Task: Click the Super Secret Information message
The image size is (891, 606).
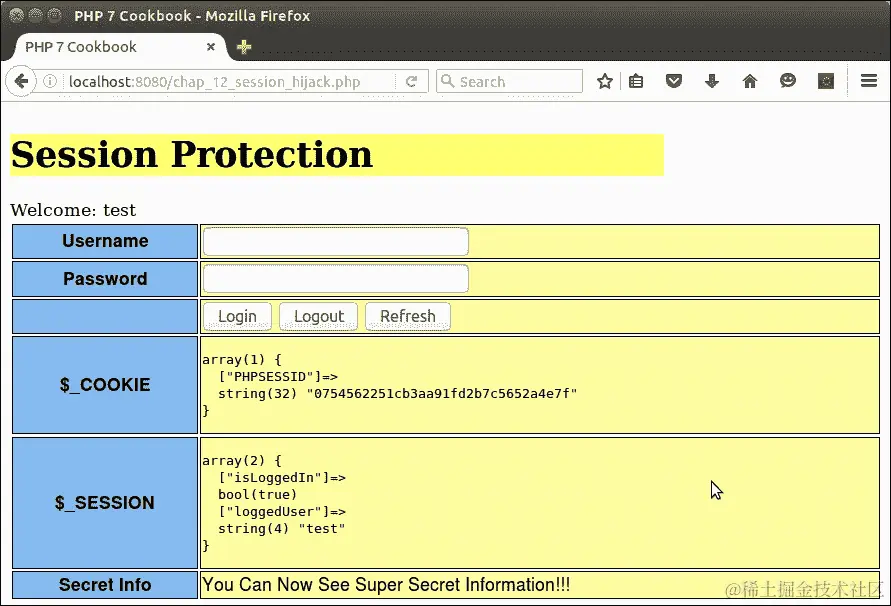Action: coord(386,584)
